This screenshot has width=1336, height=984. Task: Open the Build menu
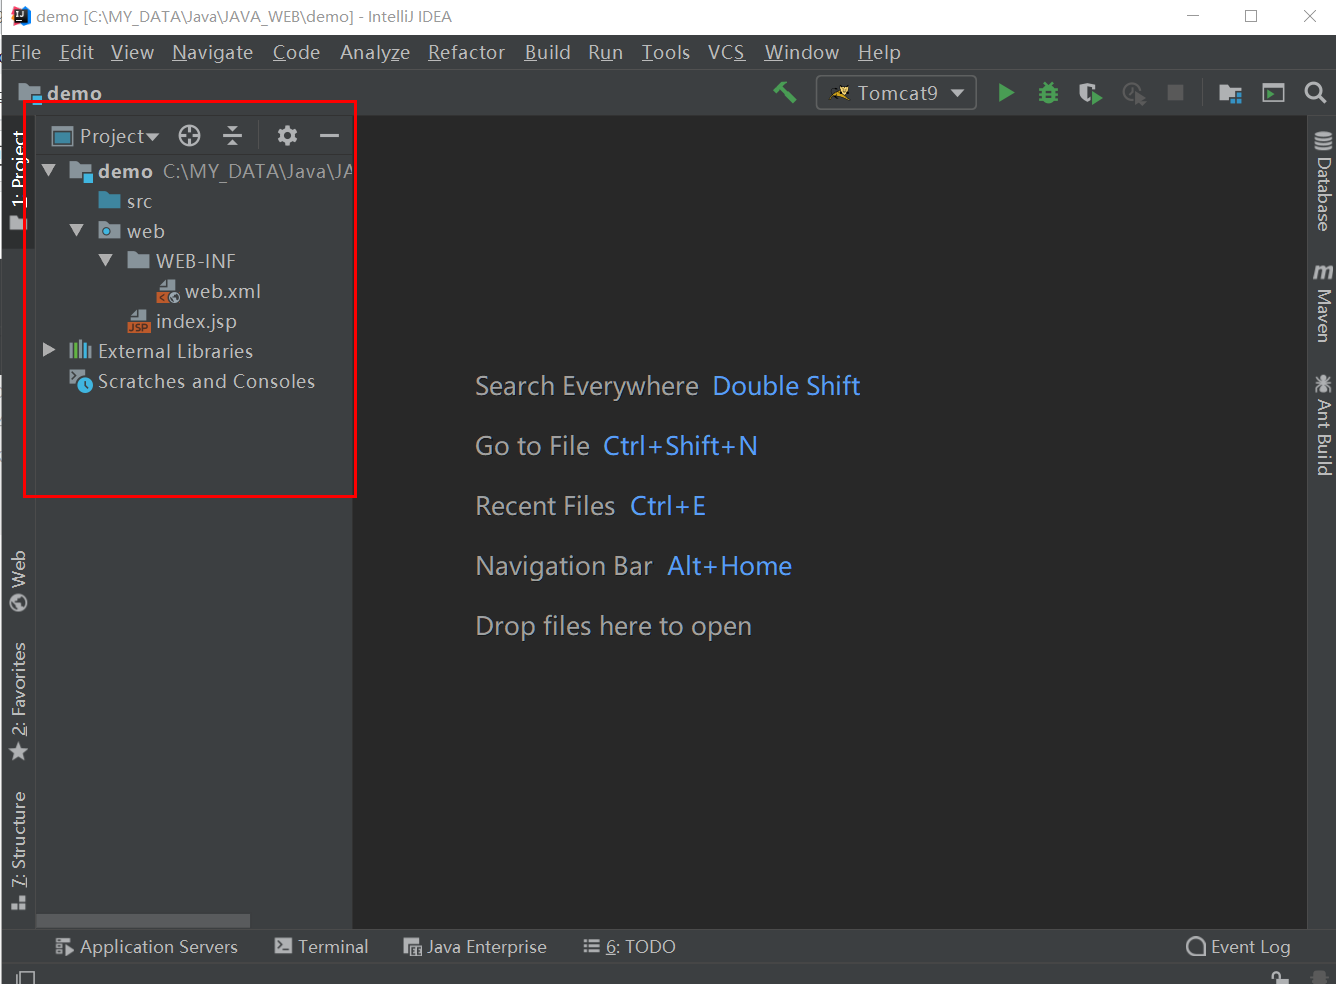[547, 53]
